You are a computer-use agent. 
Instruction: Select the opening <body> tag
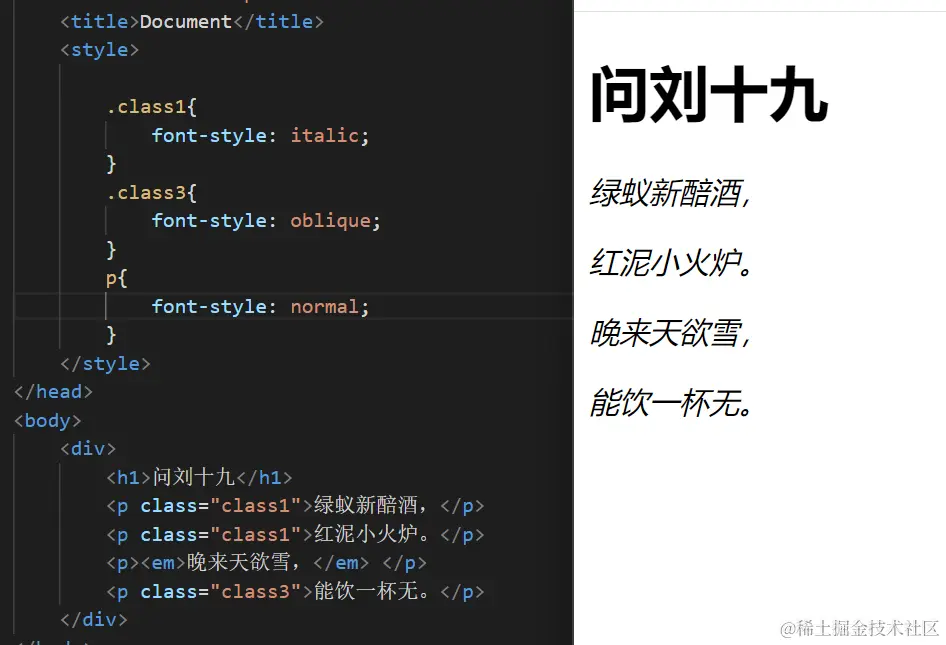click(x=47, y=421)
